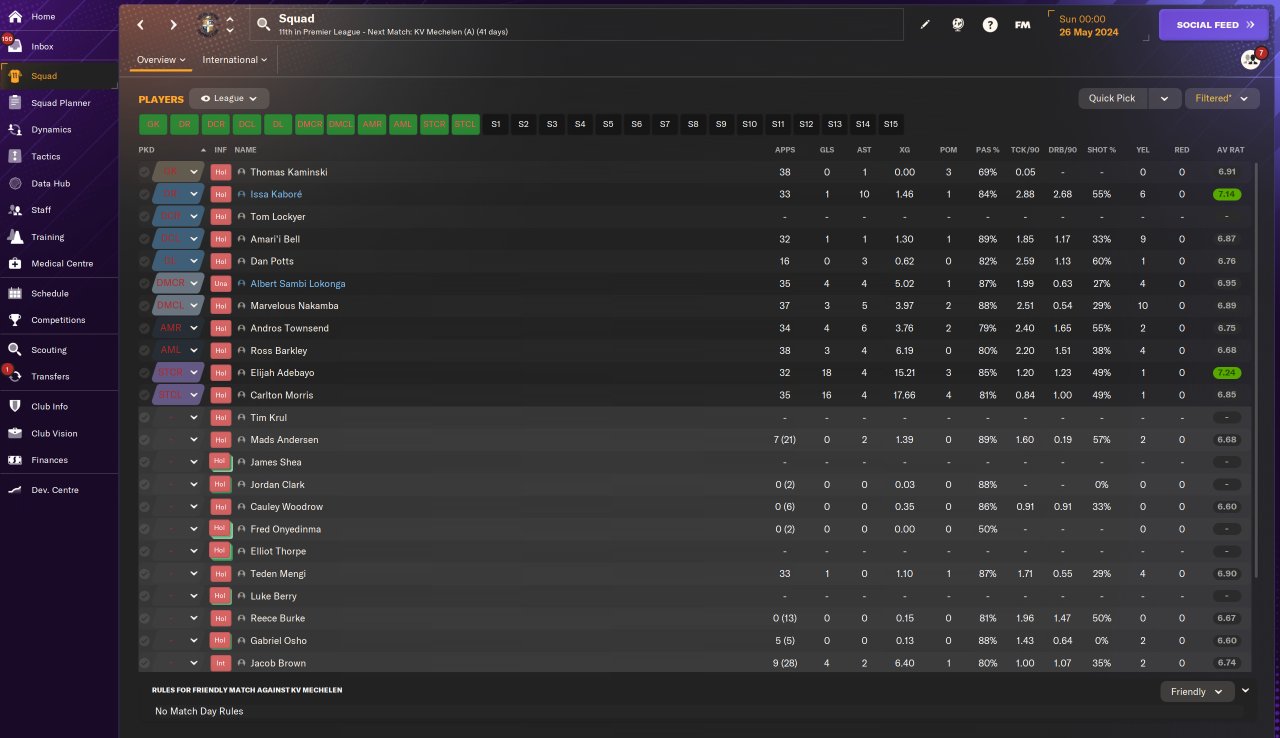Switch to the Overview tab
This screenshot has height=738, width=1280.
point(161,60)
